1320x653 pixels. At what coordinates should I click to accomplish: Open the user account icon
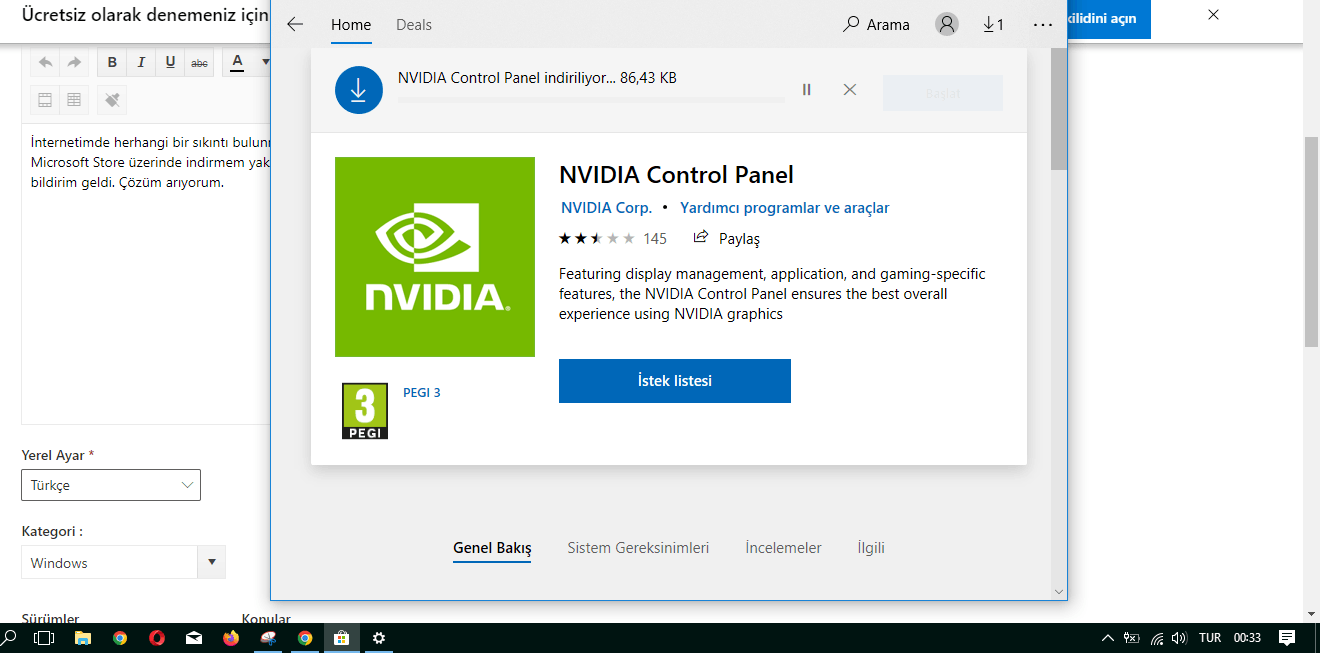(x=947, y=24)
